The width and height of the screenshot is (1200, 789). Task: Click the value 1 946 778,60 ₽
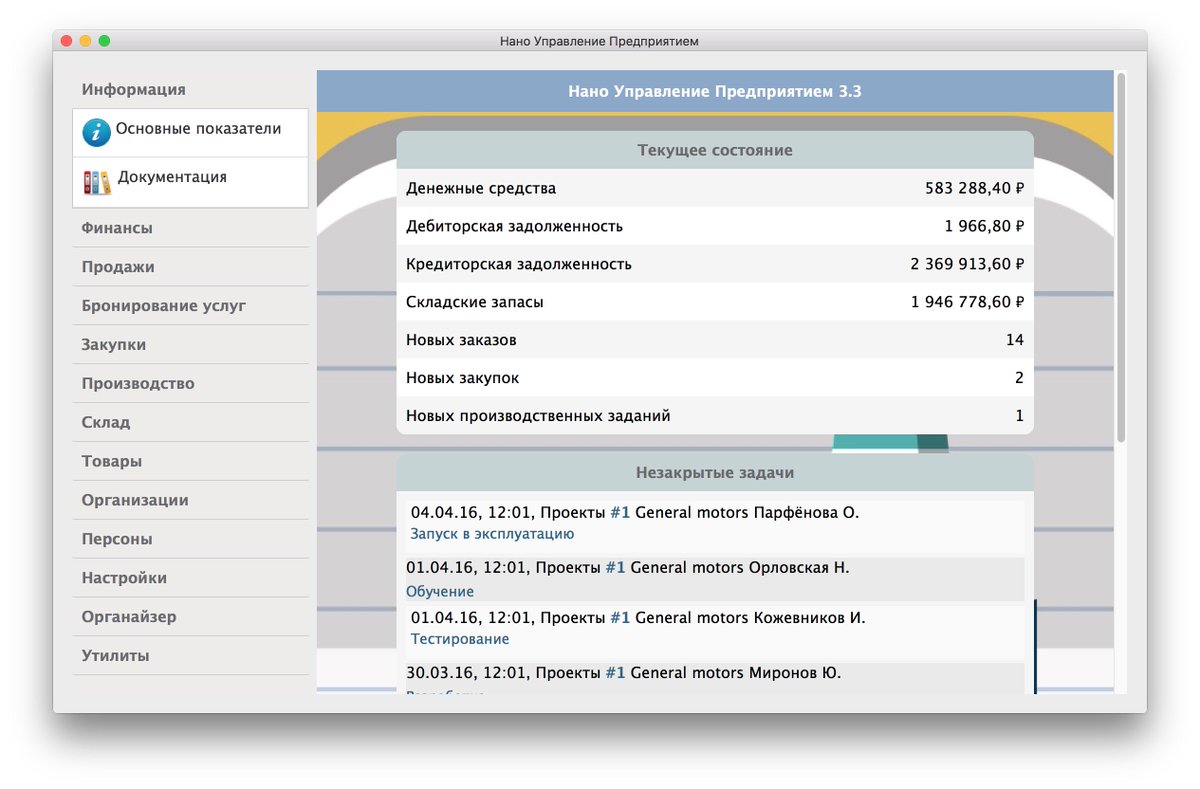click(x=967, y=302)
